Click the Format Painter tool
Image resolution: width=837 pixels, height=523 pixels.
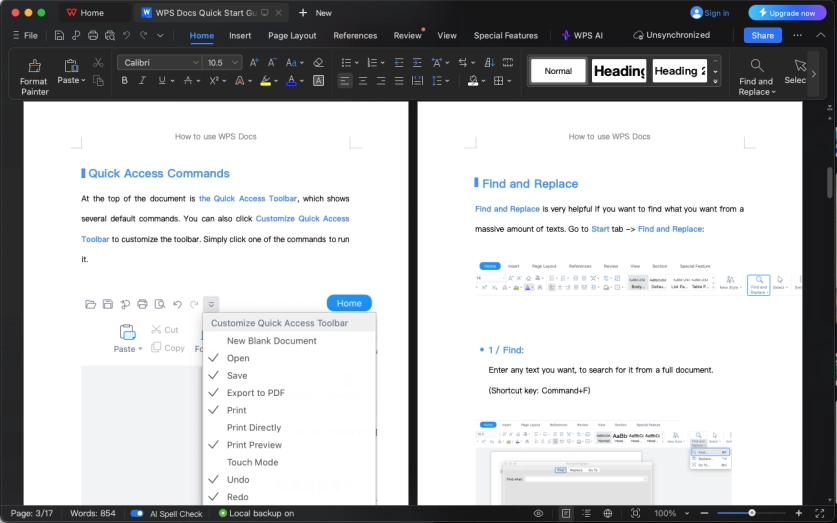34,77
